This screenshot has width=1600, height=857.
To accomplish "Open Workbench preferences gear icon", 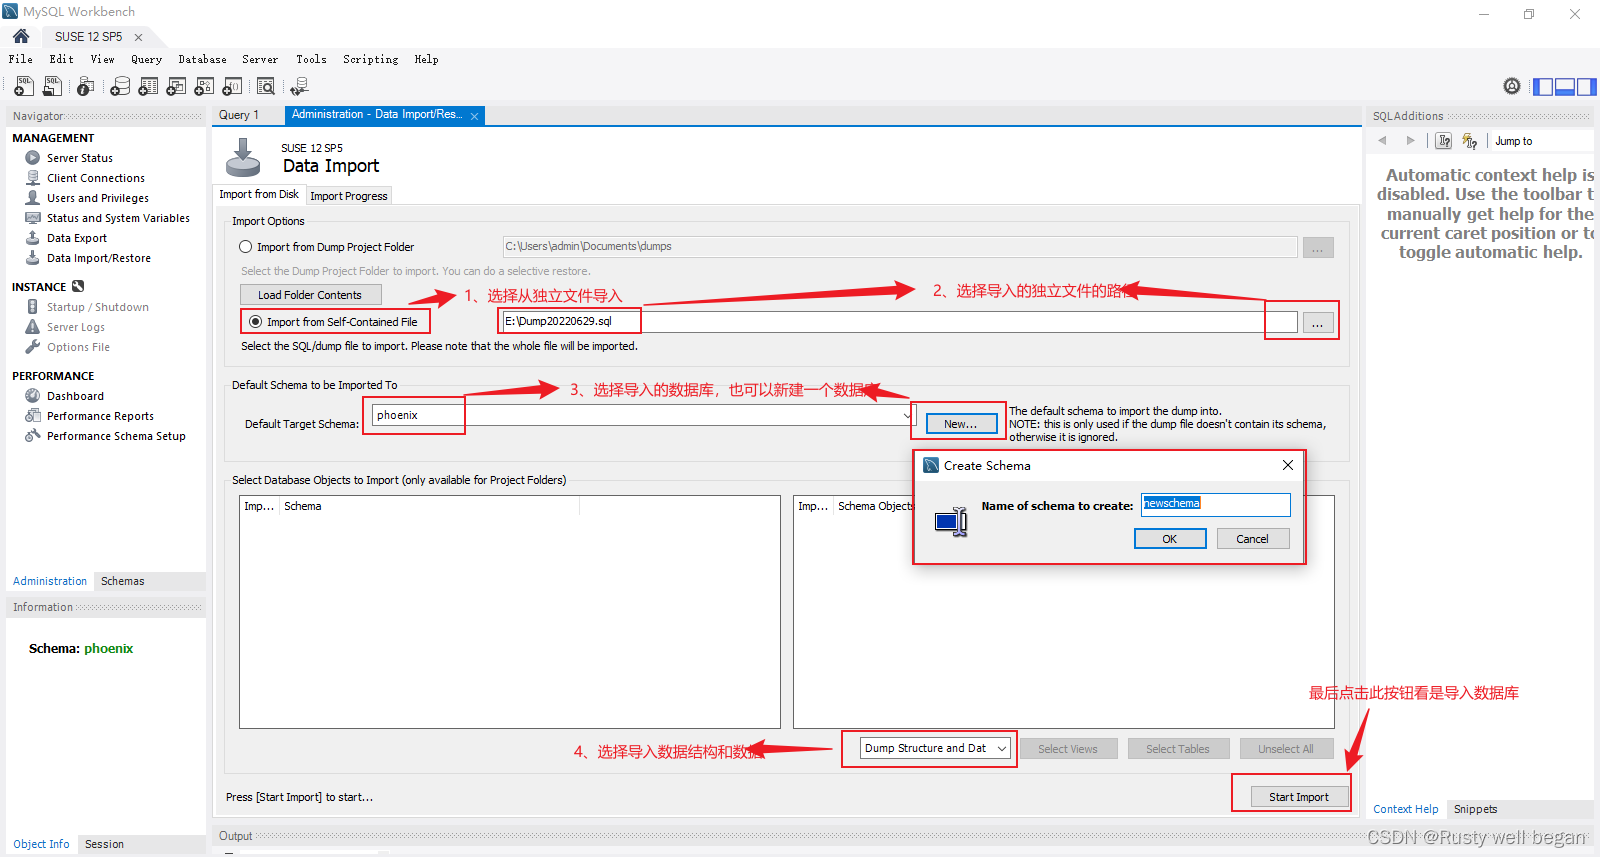I will [x=1512, y=86].
